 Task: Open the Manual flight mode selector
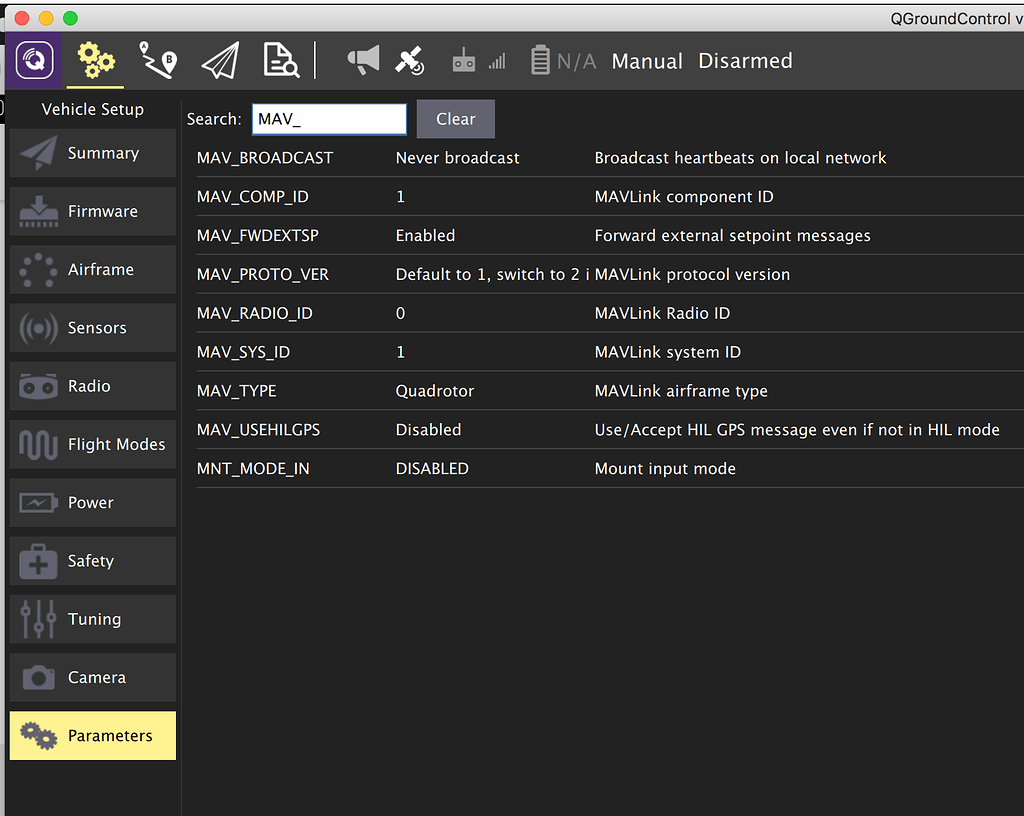(647, 61)
